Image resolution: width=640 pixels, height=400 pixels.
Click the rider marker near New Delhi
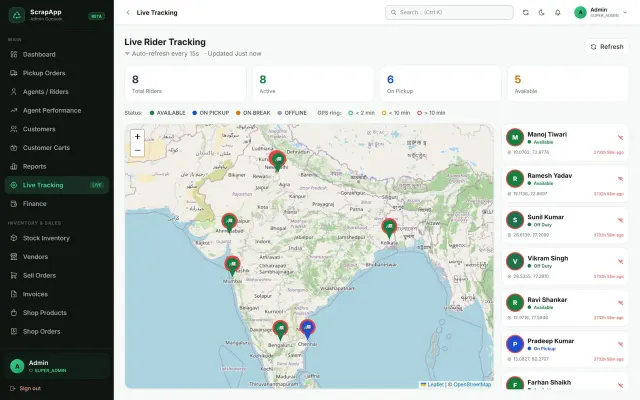[x=278, y=160]
